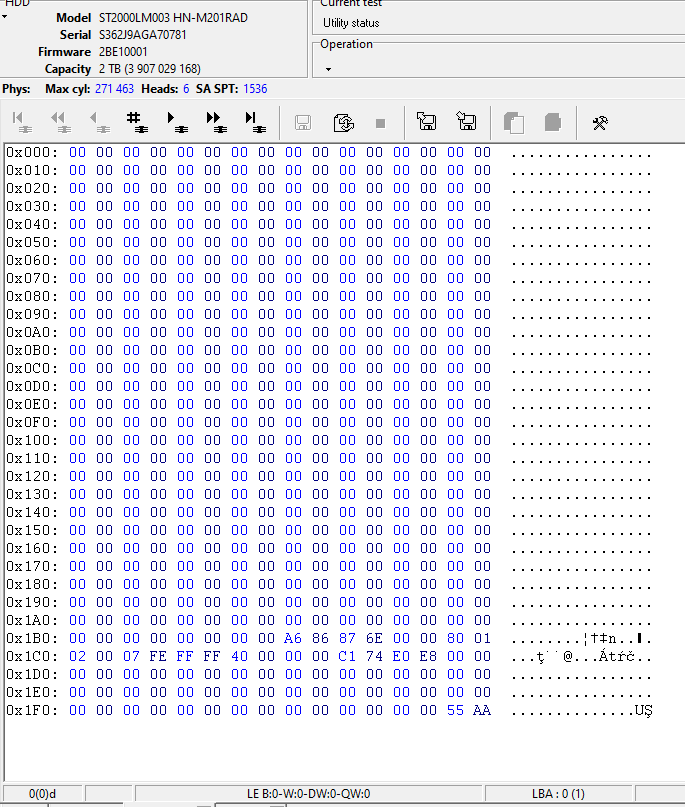Image resolution: width=685 pixels, height=807 pixels.
Task: Click the second load-from-file disk icon
Action: 466,122
